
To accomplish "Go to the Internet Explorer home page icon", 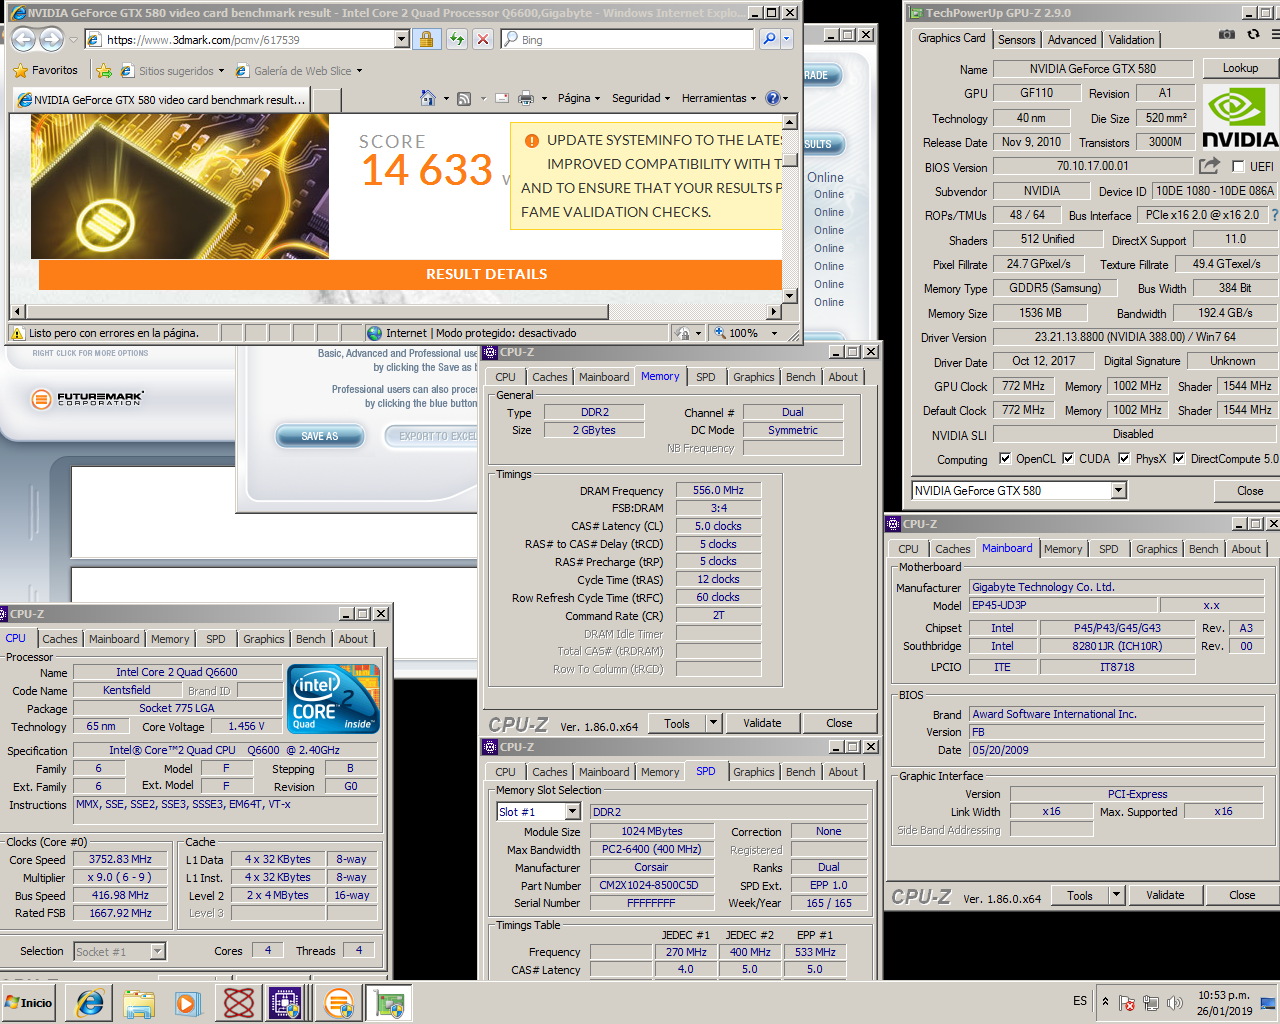I will pyautogui.click(x=428, y=98).
